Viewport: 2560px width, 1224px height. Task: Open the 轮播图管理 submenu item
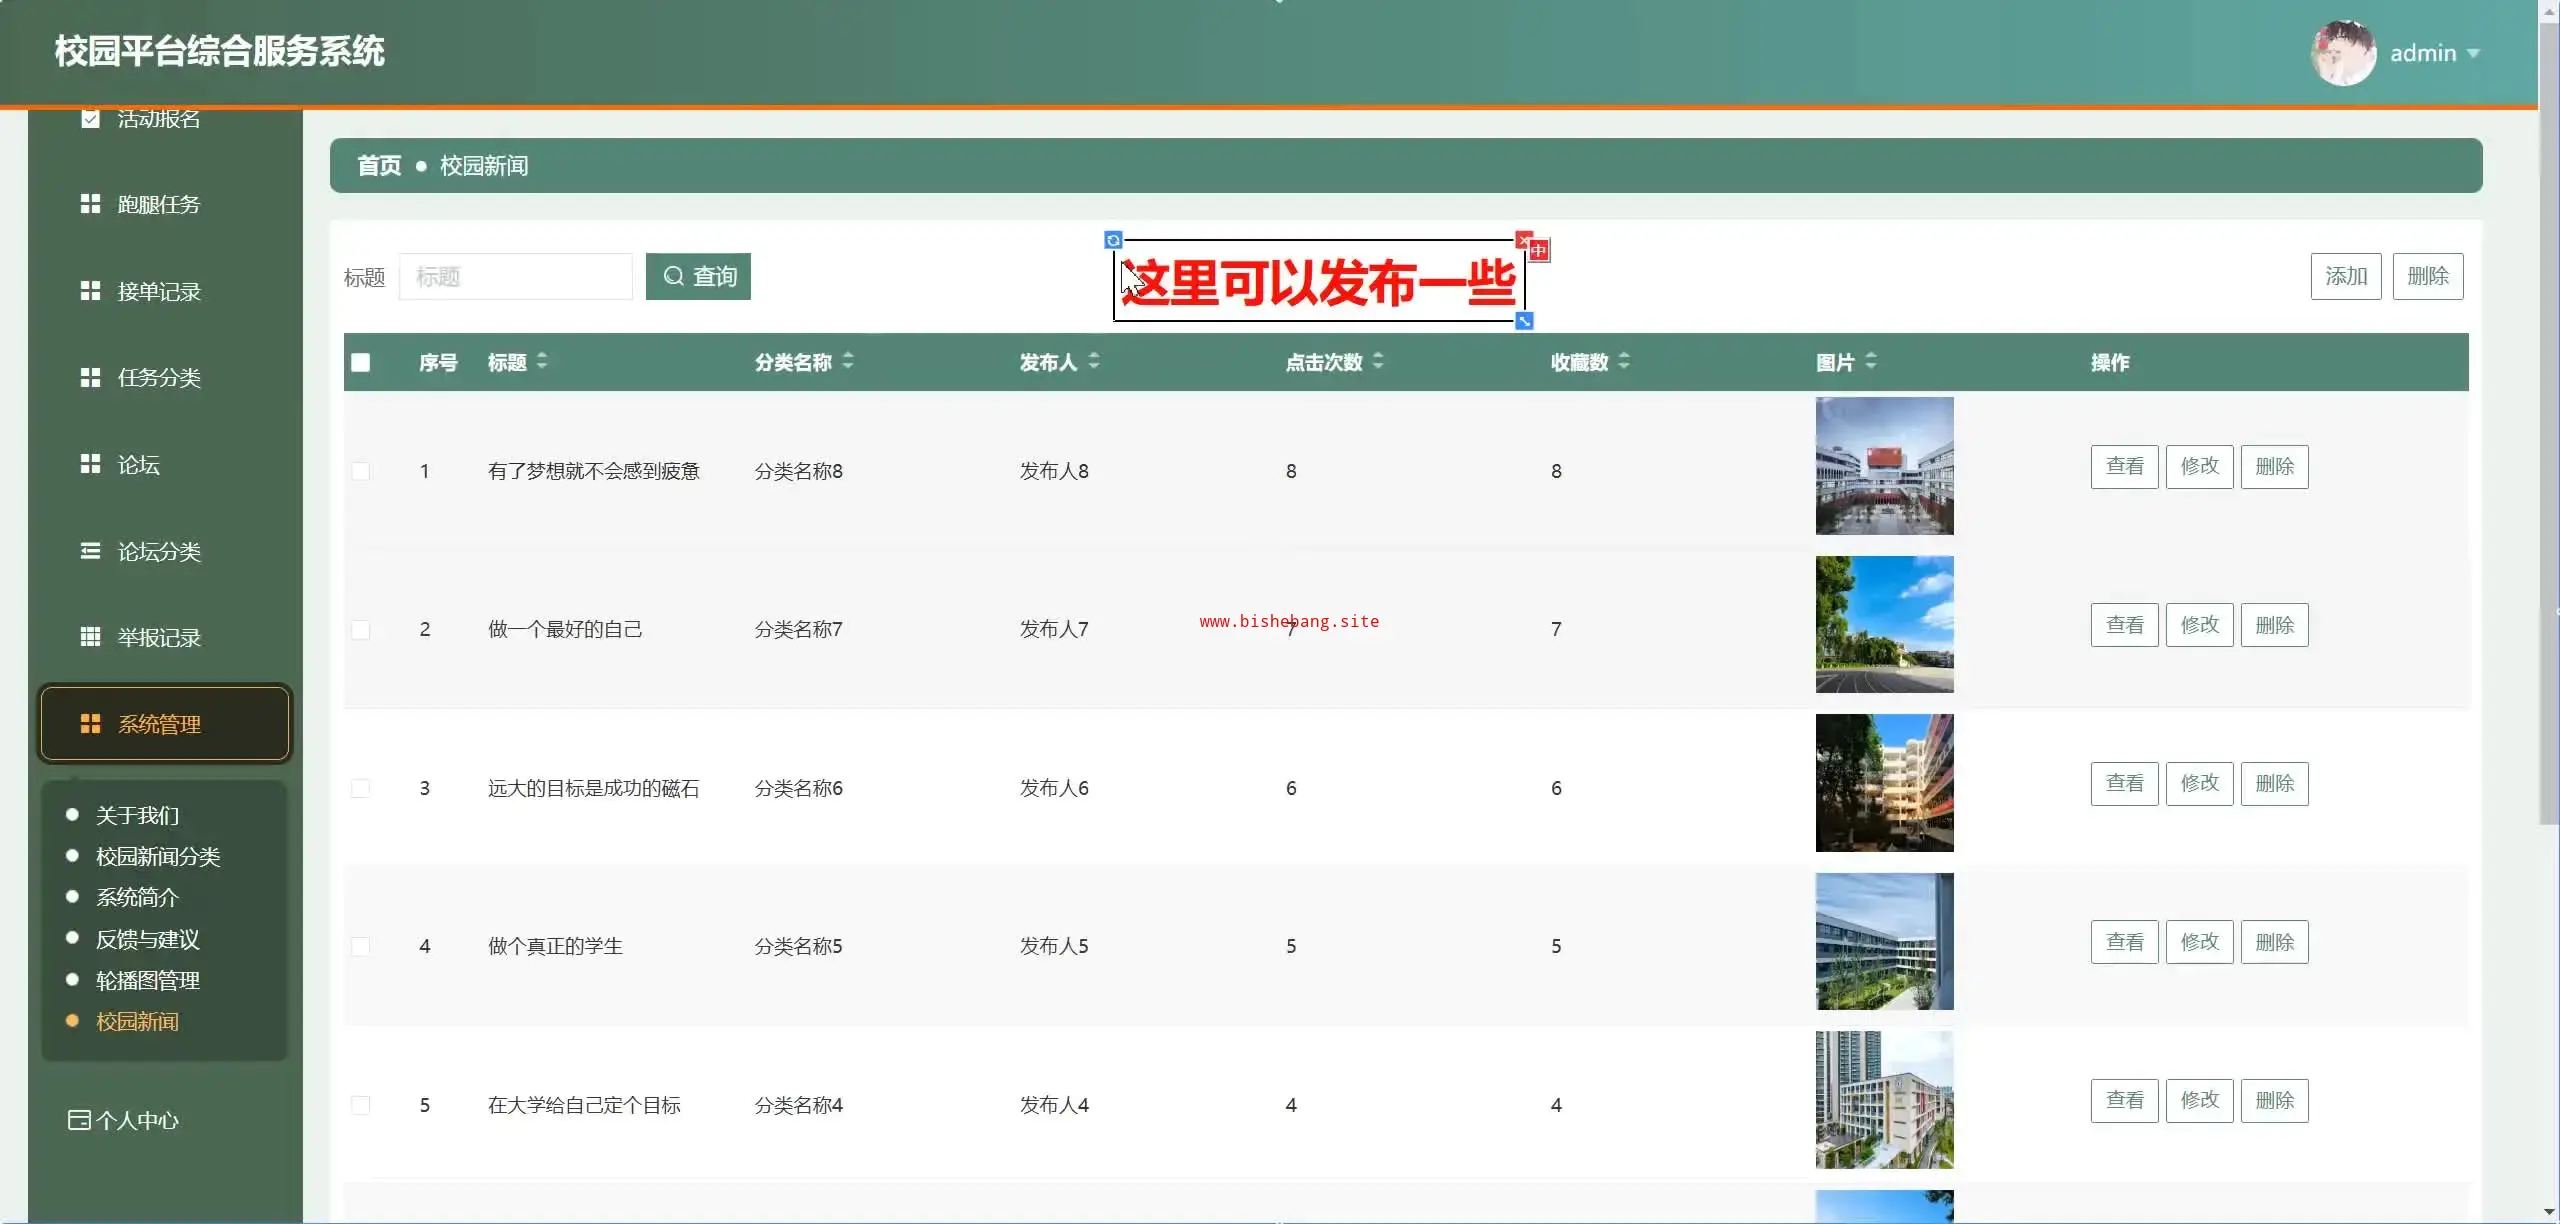[x=148, y=980]
